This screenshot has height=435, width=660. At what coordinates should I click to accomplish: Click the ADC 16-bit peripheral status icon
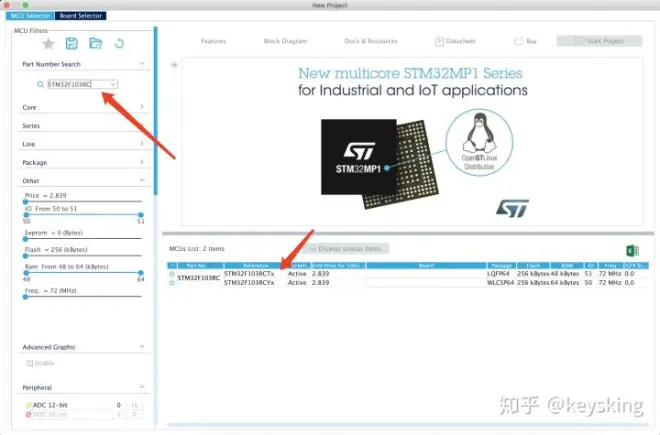point(29,414)
